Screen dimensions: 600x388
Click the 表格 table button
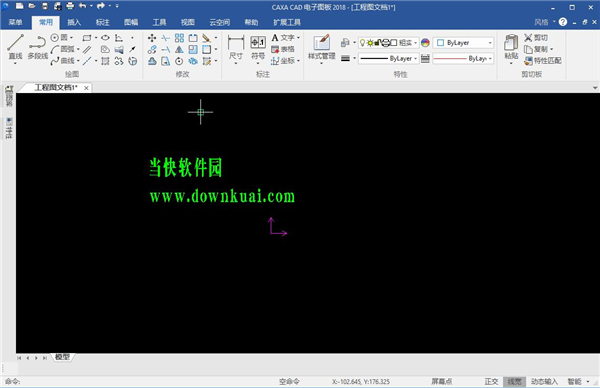[x=283, y=49]
